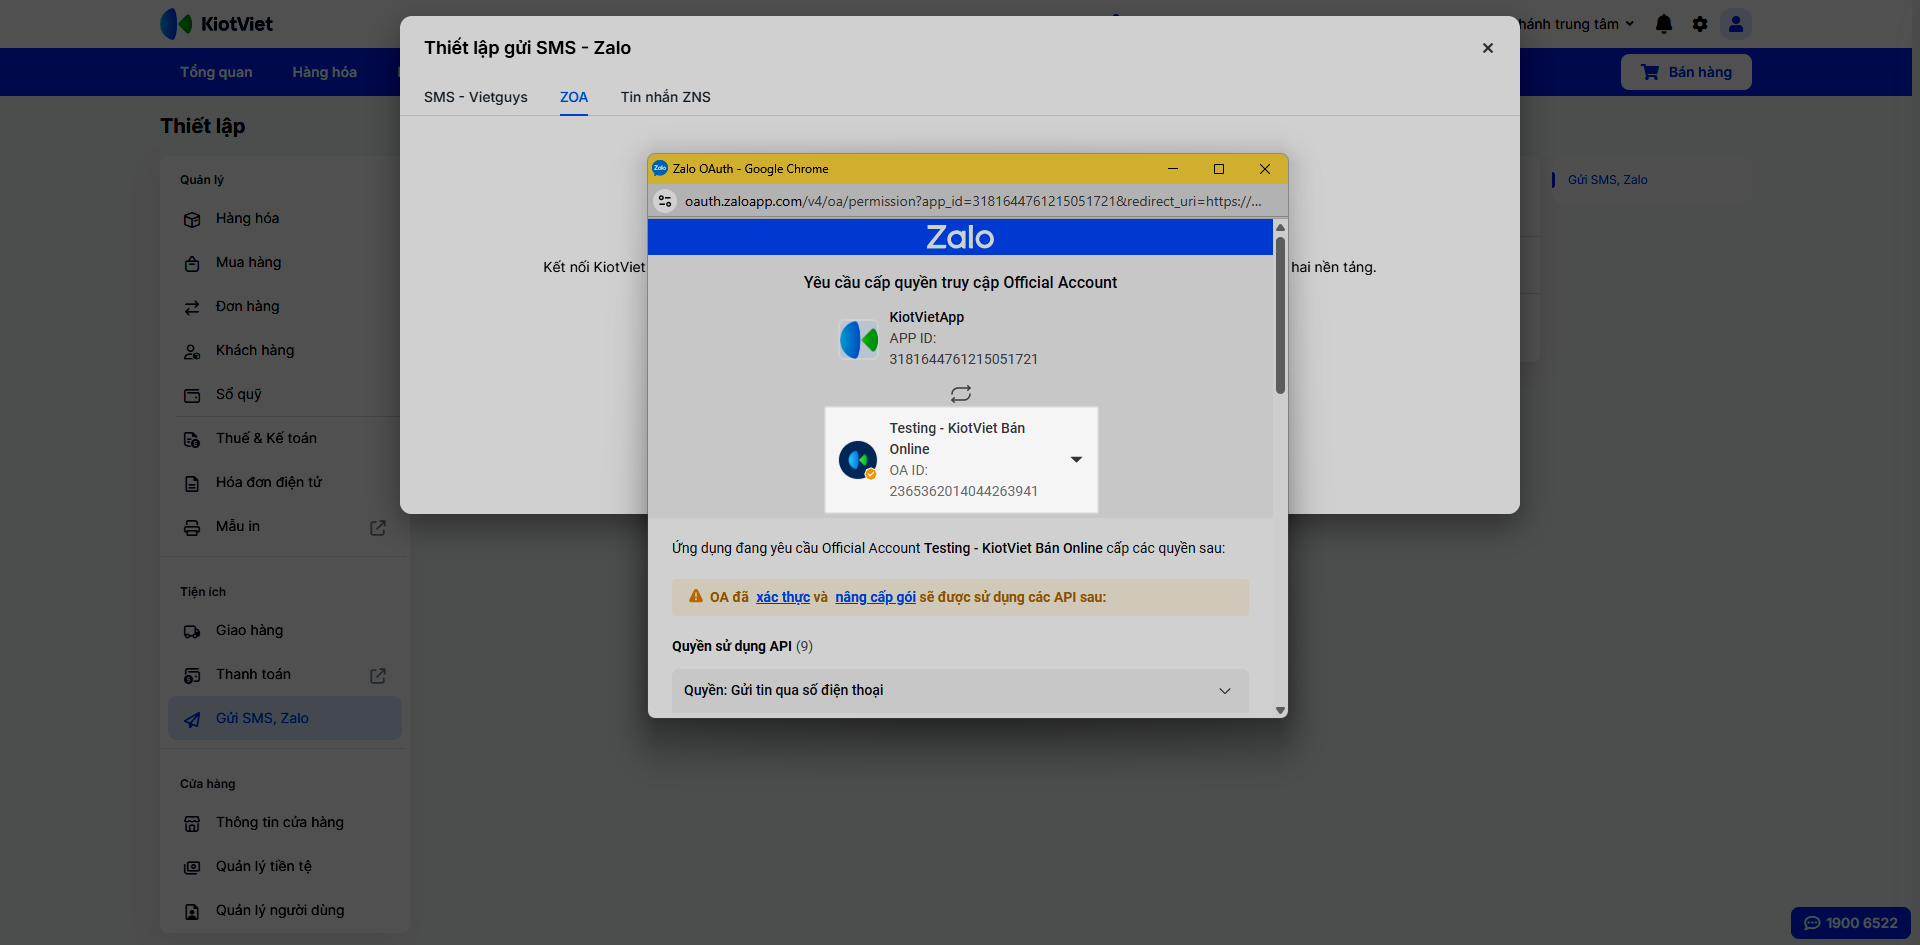Click the Testing - KiotViet OA avatar
This screenshot has width=1920, height=945.
(858, 460)
